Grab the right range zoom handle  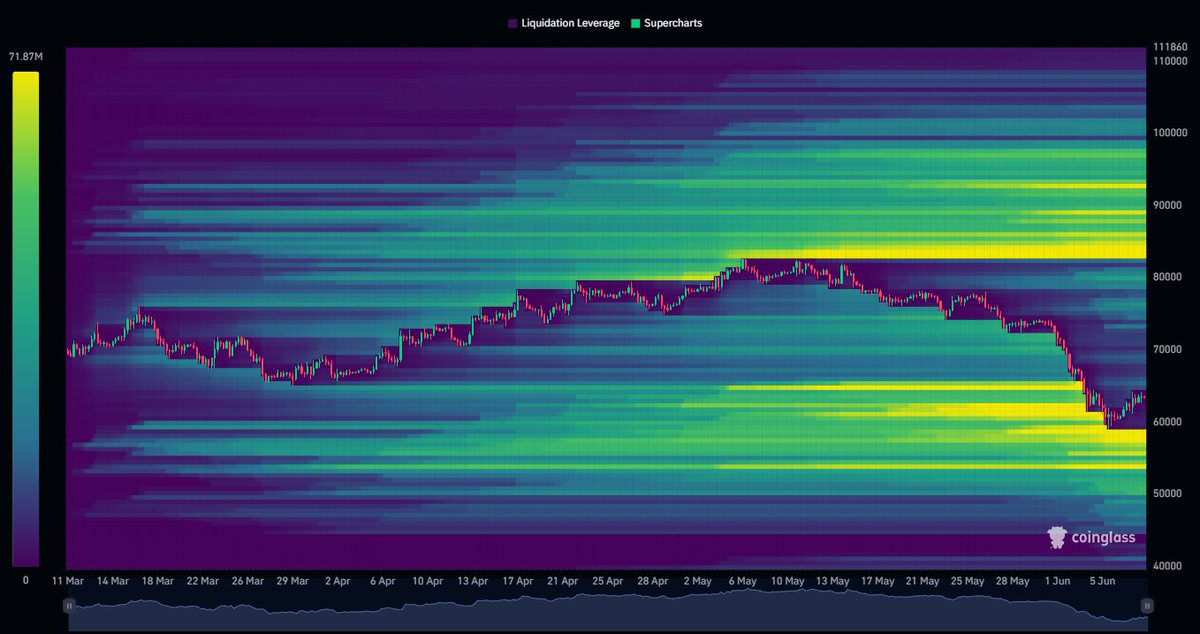pyautogui.click(x=1147, y=606)
